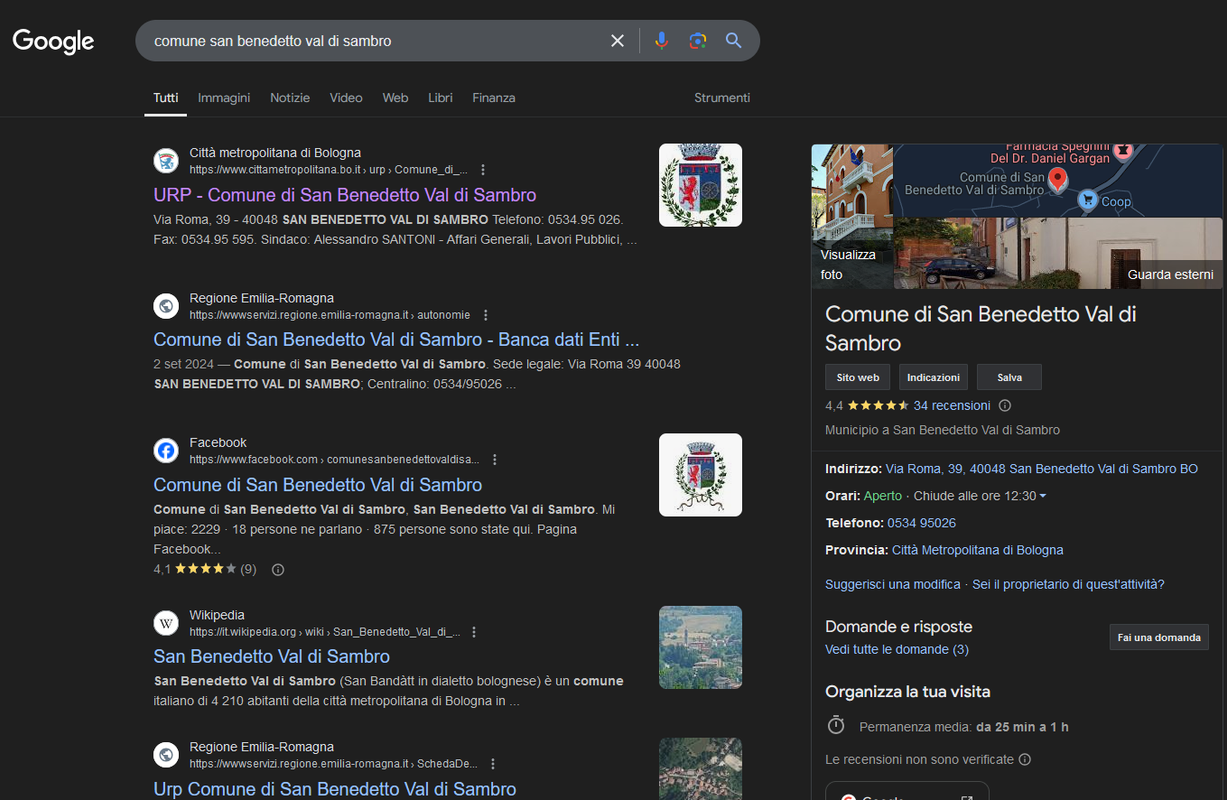Image resolution: width=1227 pixels, height=800 pixels.
Task: Select the Tutti tab
Action: [166, 98]
